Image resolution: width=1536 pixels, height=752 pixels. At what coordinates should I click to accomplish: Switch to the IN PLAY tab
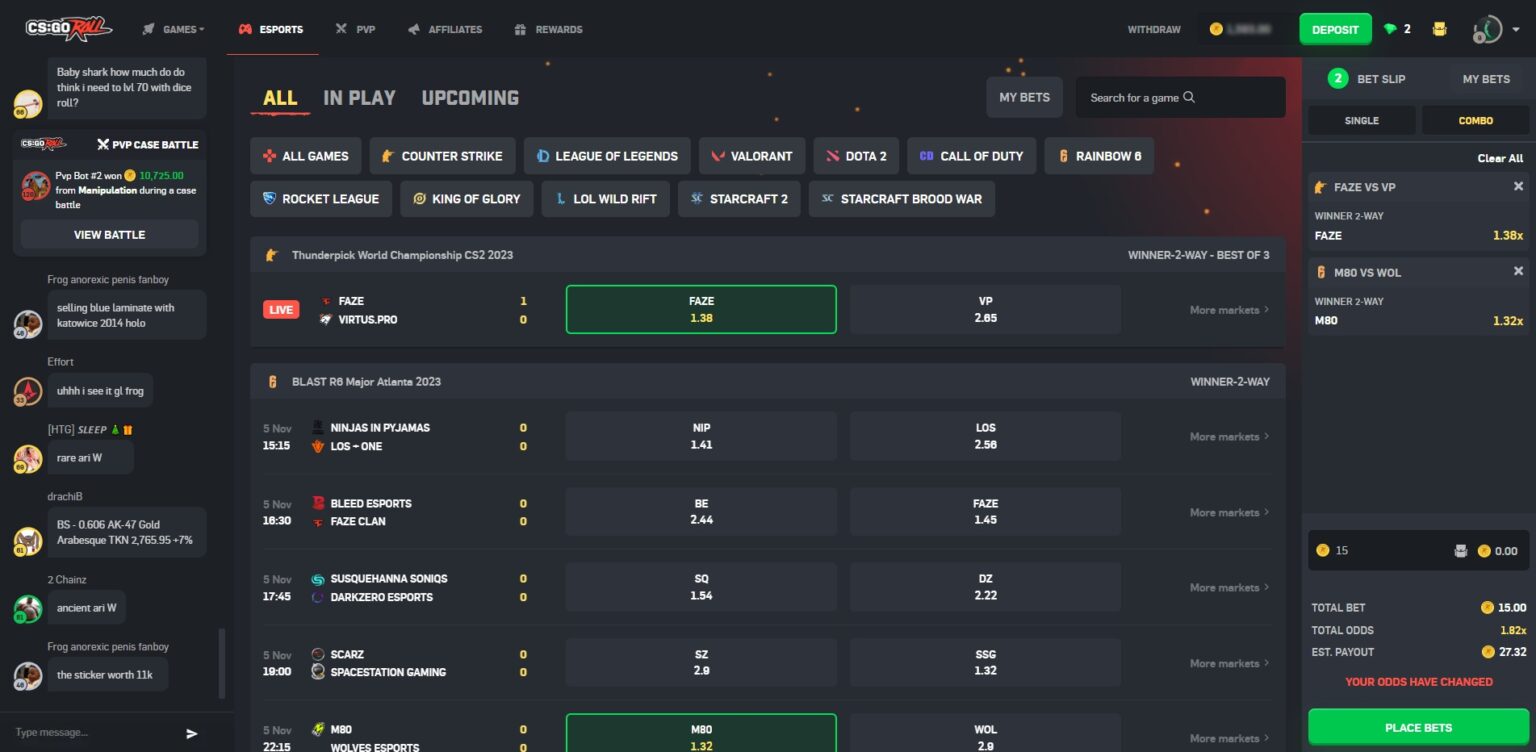coord(358,97)
